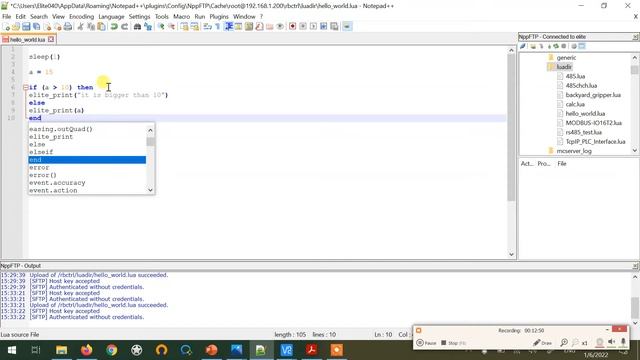Select backyard_gripper.lua in NppFTP tree
The height and width of the screenshot is (360, 640).
[x=593, y=95]
